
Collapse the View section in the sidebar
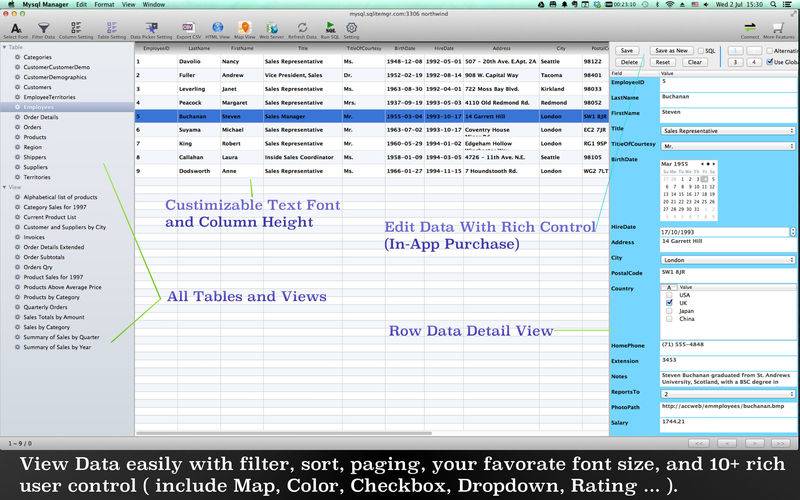point(5,187)
